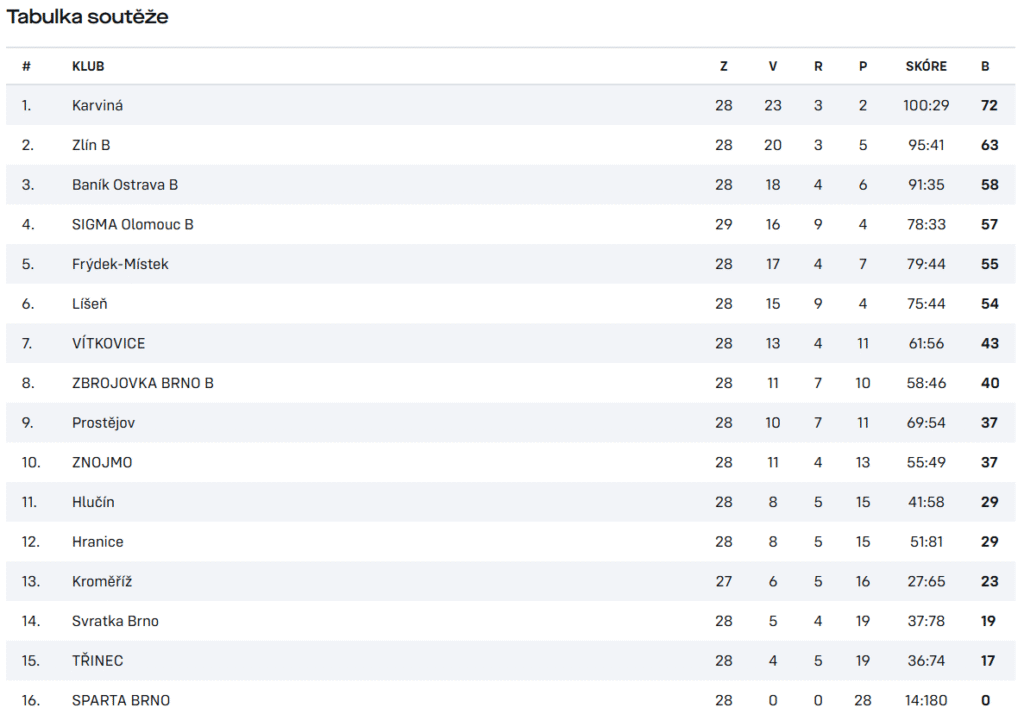Open the Frýdek-Místek team entry
1024x714 pixels.
[120, 264]
